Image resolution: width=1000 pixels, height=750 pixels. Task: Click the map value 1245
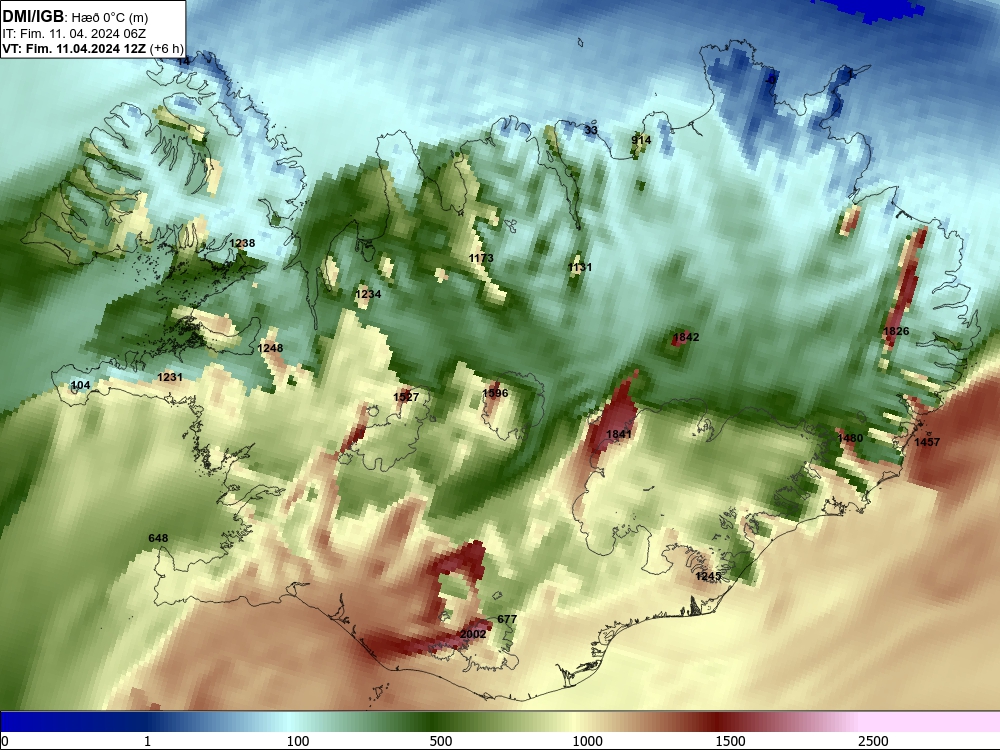pos(708,577)
